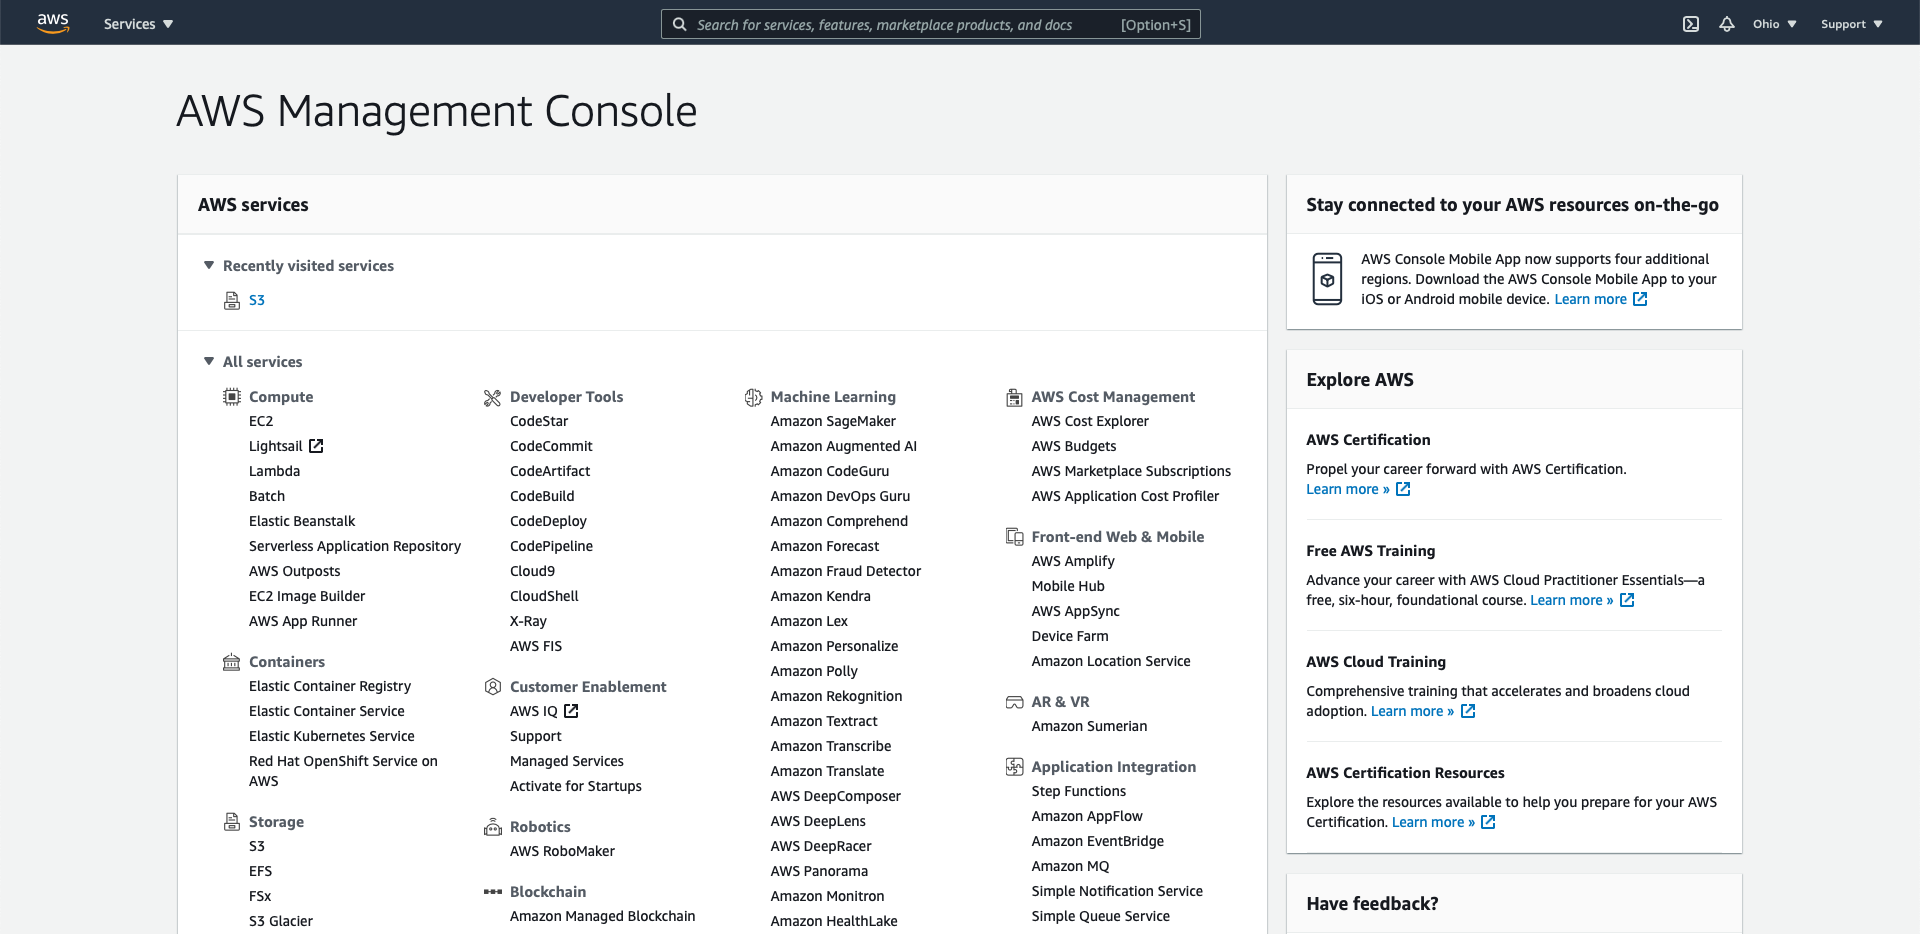
Task: Open the Services dropdown menu
Action: [138, 24]
